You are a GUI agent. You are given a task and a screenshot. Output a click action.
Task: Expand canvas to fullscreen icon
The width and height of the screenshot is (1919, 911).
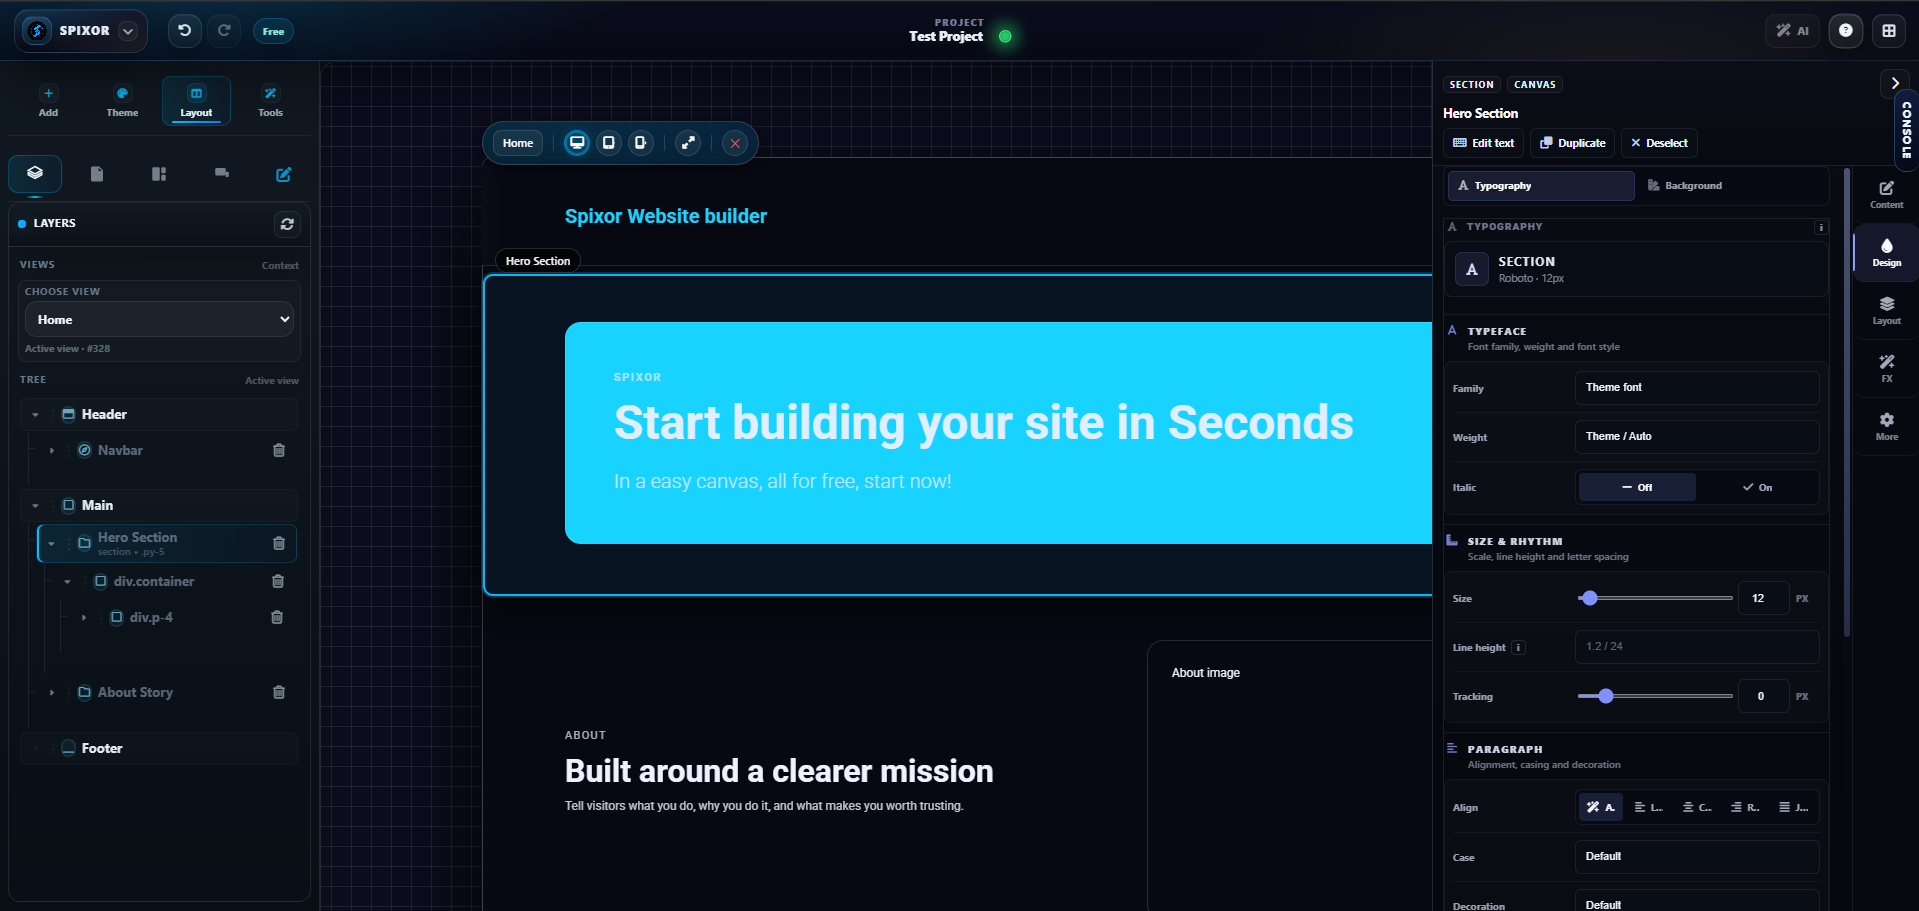(688, 143)
